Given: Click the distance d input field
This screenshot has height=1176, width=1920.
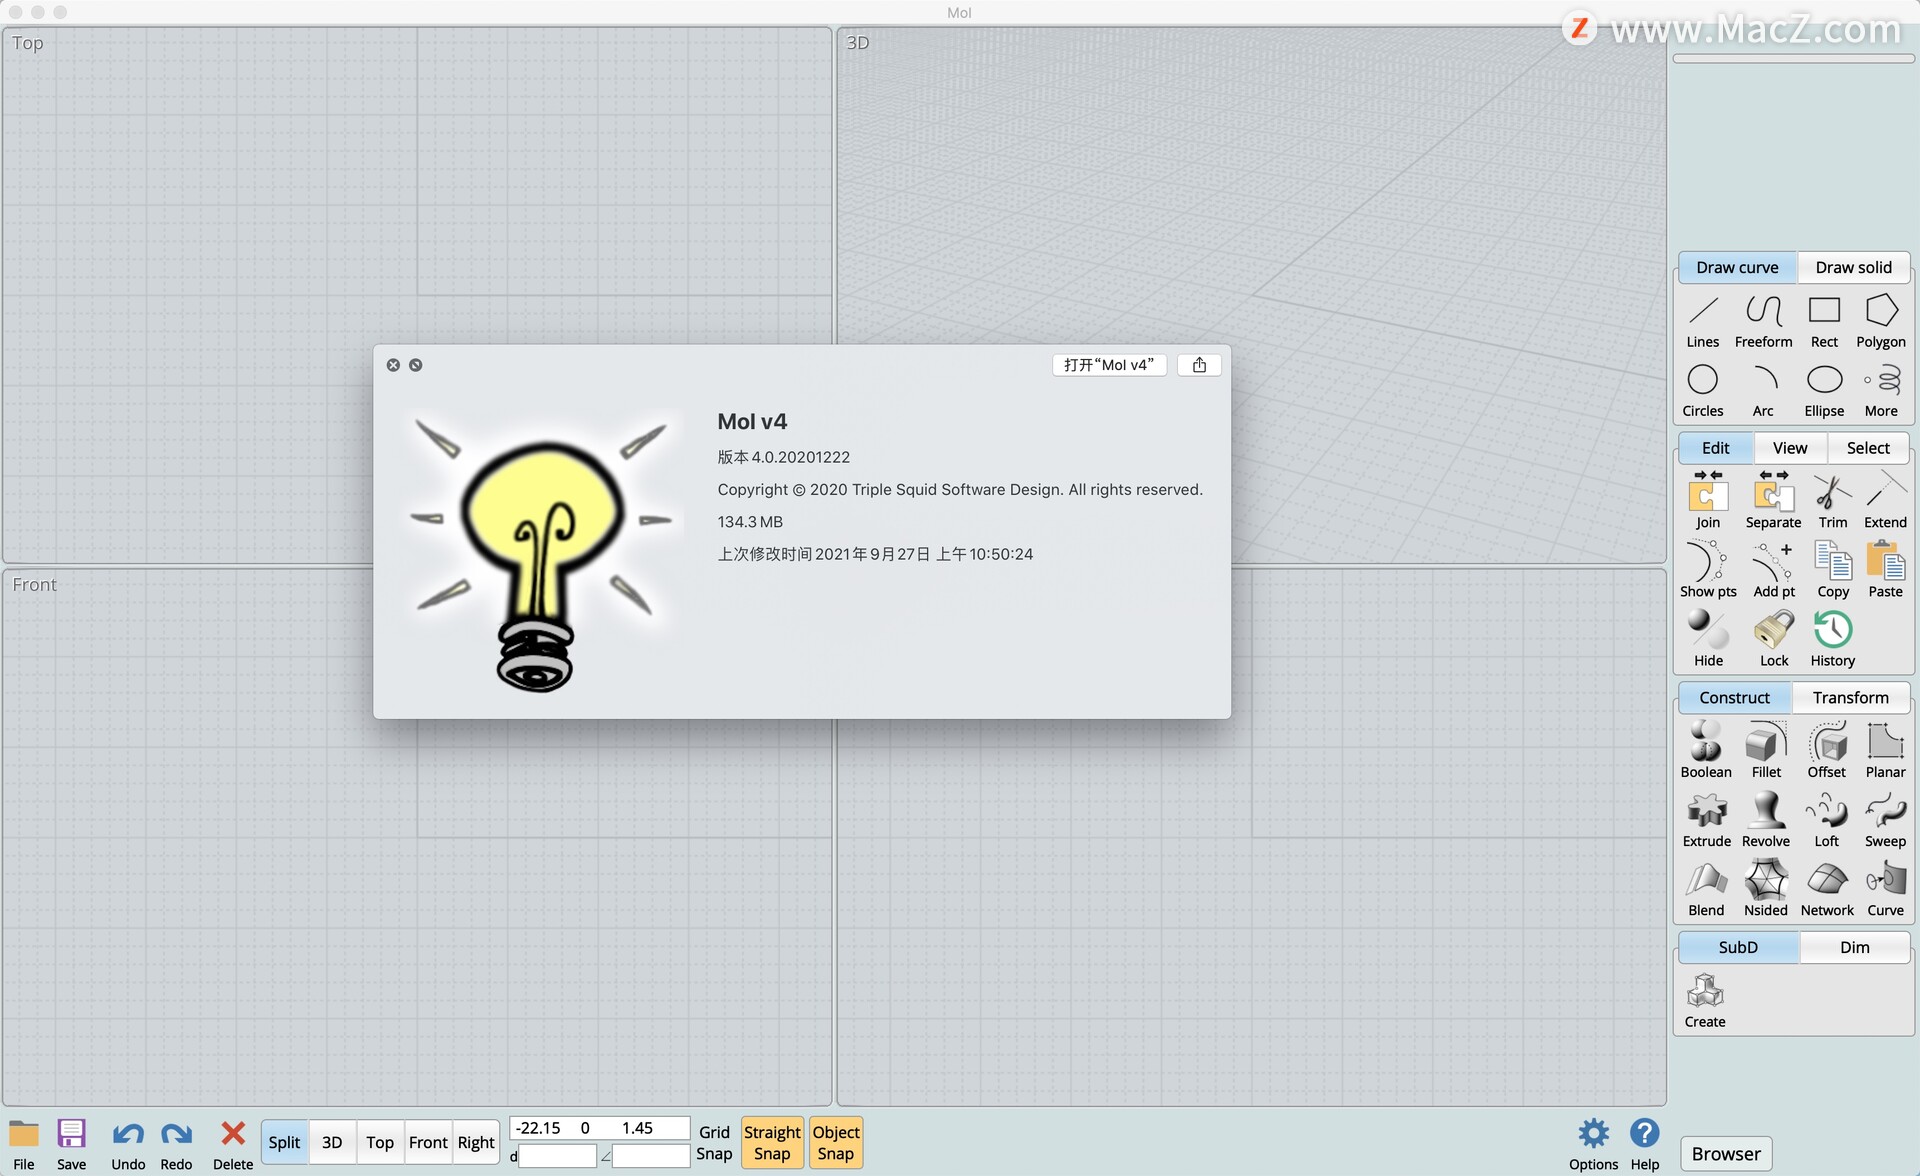Looking at the screenshot, I should coord(557,1156).
